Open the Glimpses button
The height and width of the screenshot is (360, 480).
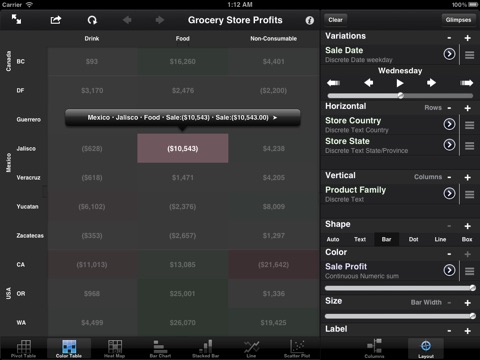[x=458, y=20]
